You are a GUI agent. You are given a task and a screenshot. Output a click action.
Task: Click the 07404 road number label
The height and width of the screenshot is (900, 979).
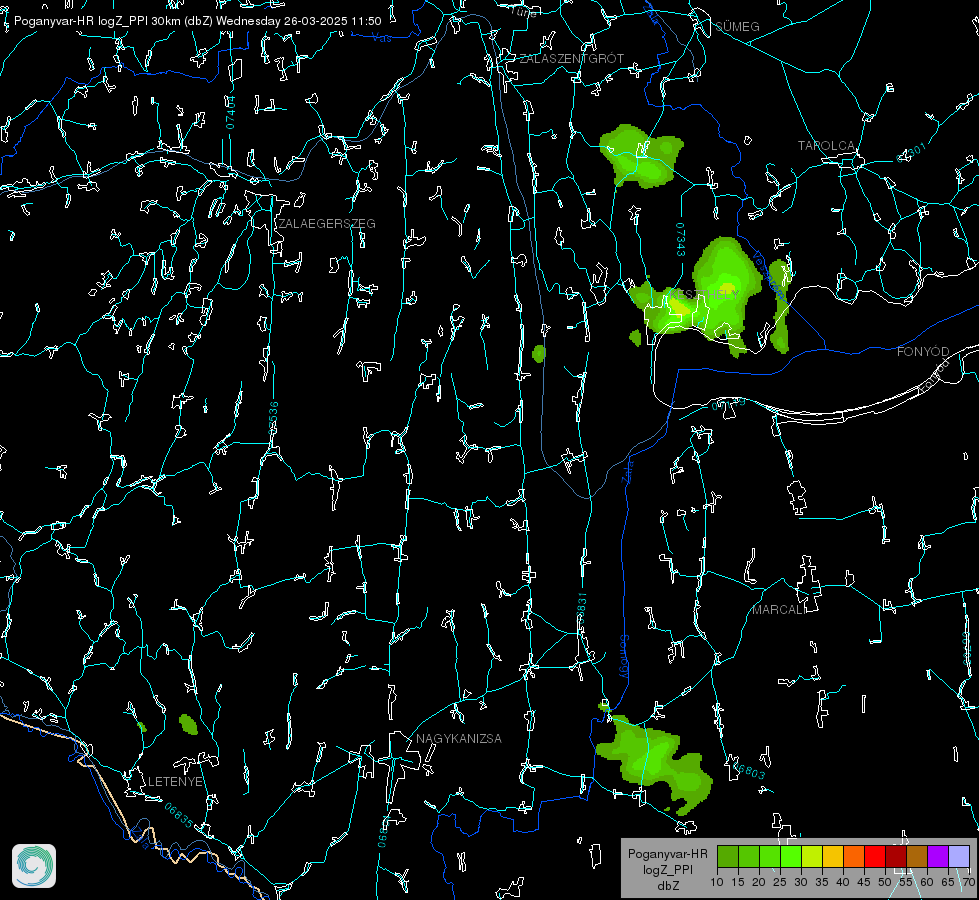click(230, 112)
